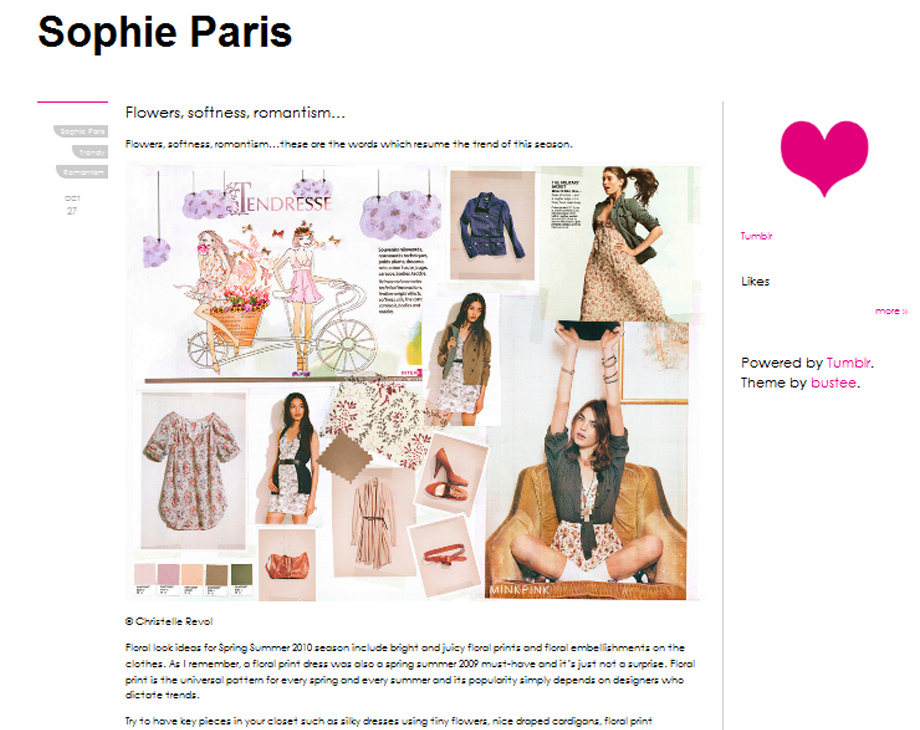
Task: Expand likes with the "more »" link
Action: click(891, 310)
